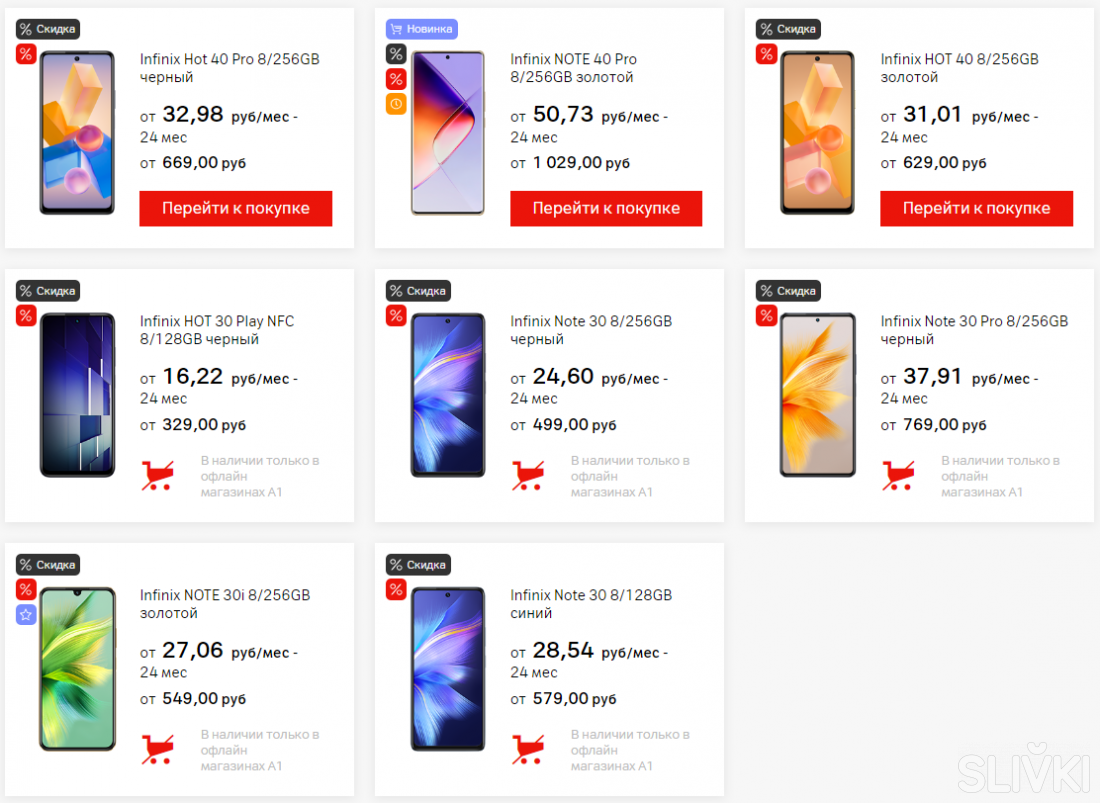This screenshot has width=1100, height=803.
Task: Open Infinix Note 30 Pro 8/256GB title link
Action: (974, 330)
